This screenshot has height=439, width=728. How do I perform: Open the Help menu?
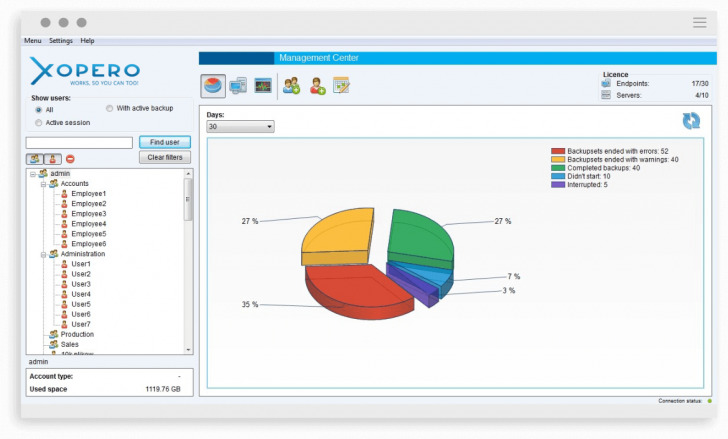tap(88, 41)
